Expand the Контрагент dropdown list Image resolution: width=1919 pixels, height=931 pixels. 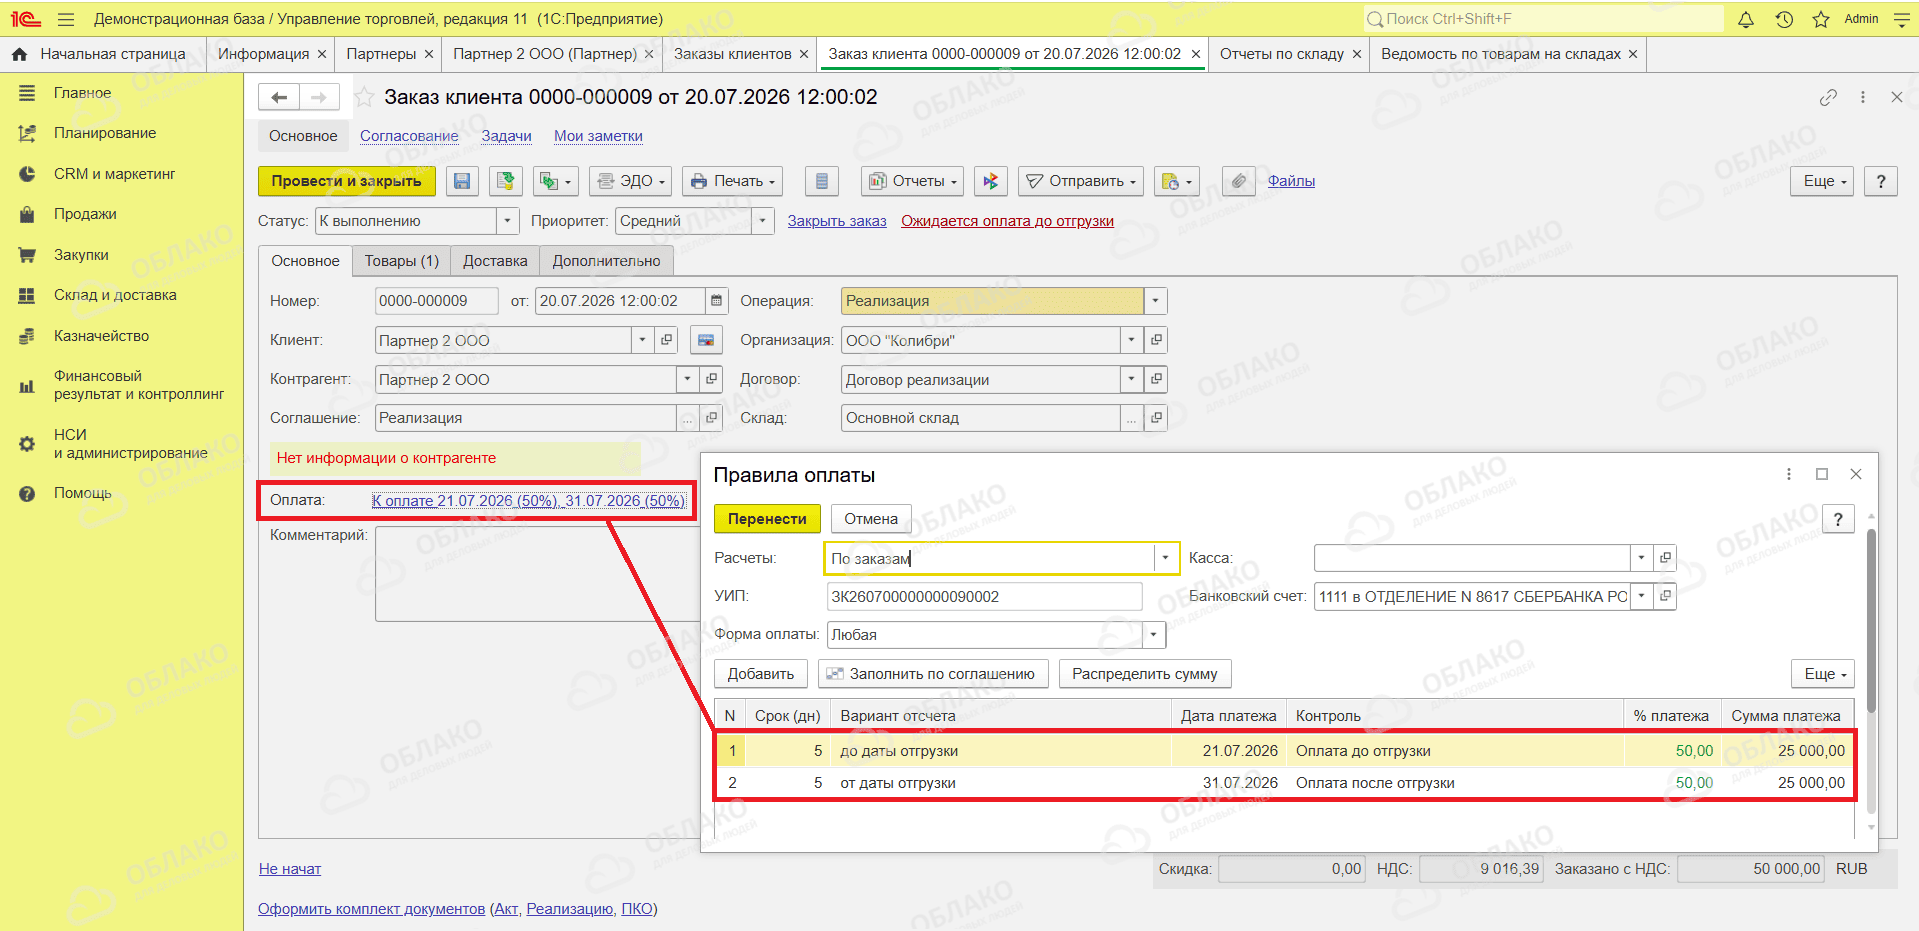coord(687,379)
